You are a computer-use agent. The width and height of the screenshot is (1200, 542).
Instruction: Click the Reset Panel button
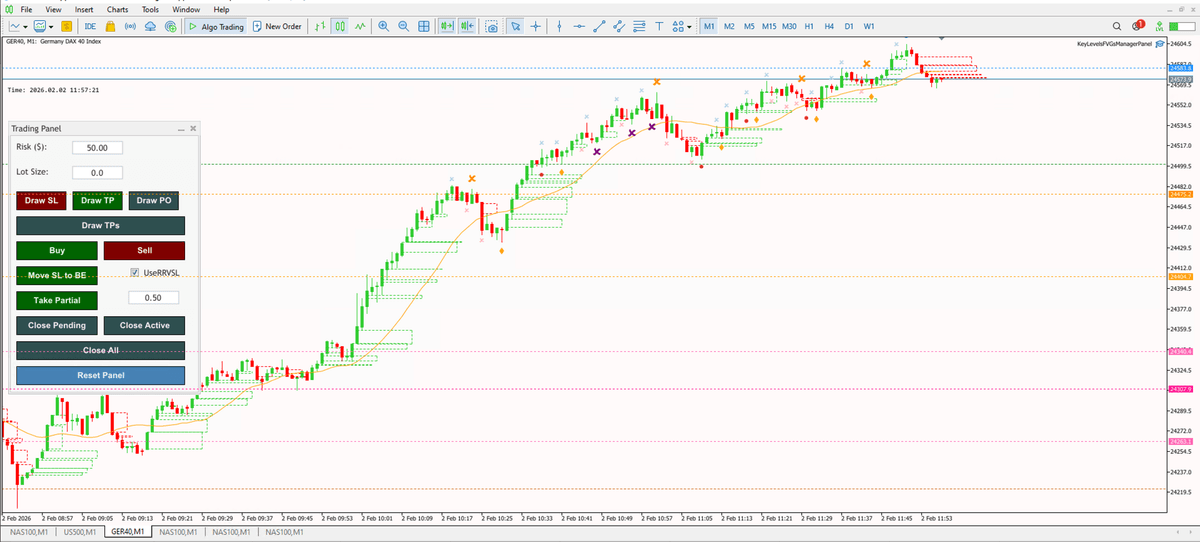[100, 375]
